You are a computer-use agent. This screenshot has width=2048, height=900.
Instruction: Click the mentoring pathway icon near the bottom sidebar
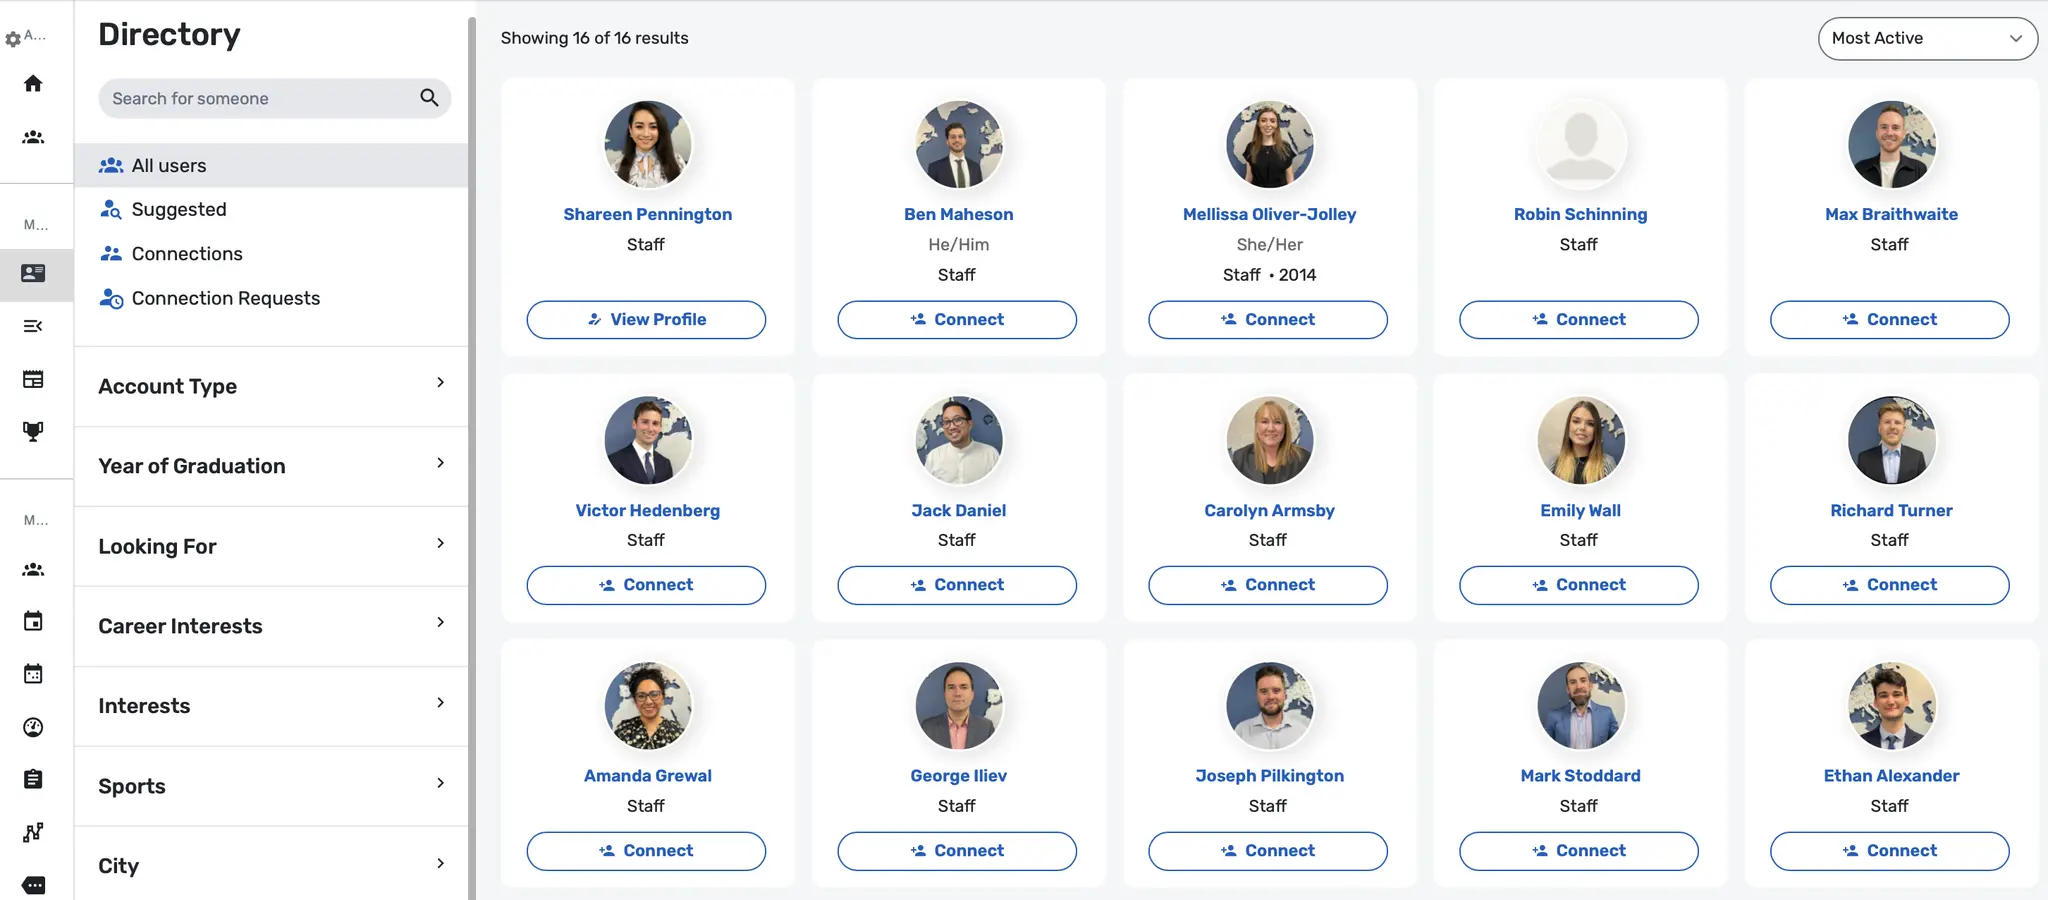tap(34, 832)
